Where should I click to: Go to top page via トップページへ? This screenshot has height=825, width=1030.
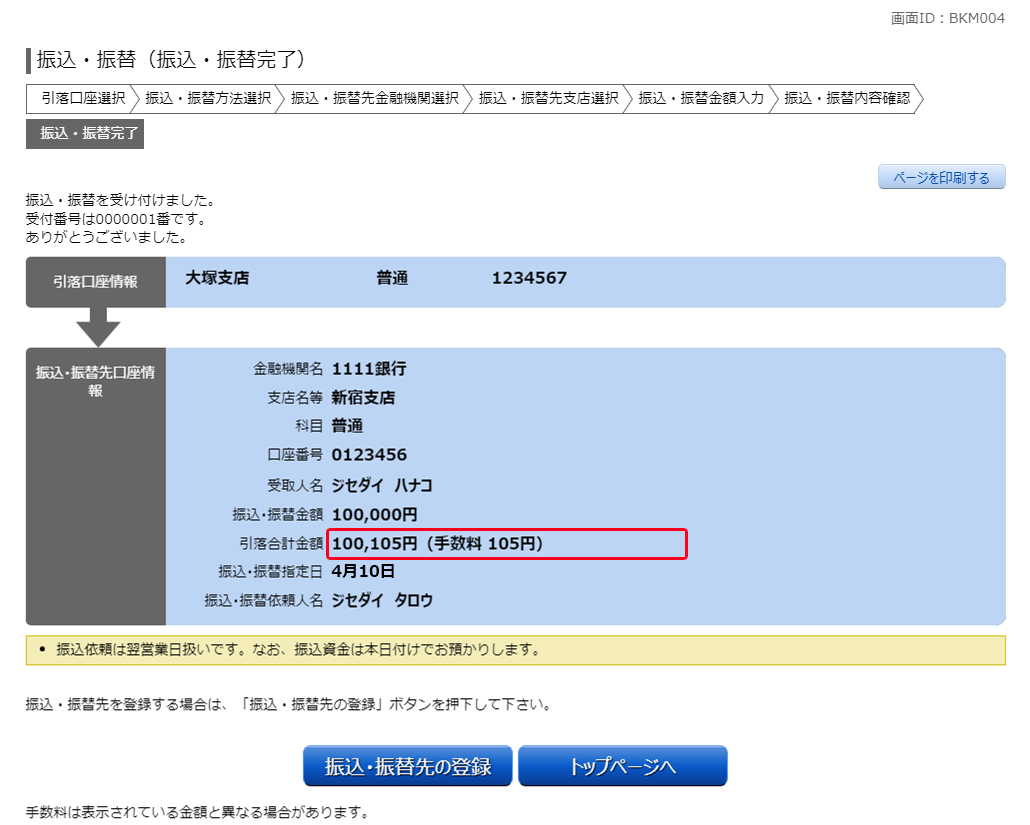(622, 766)
